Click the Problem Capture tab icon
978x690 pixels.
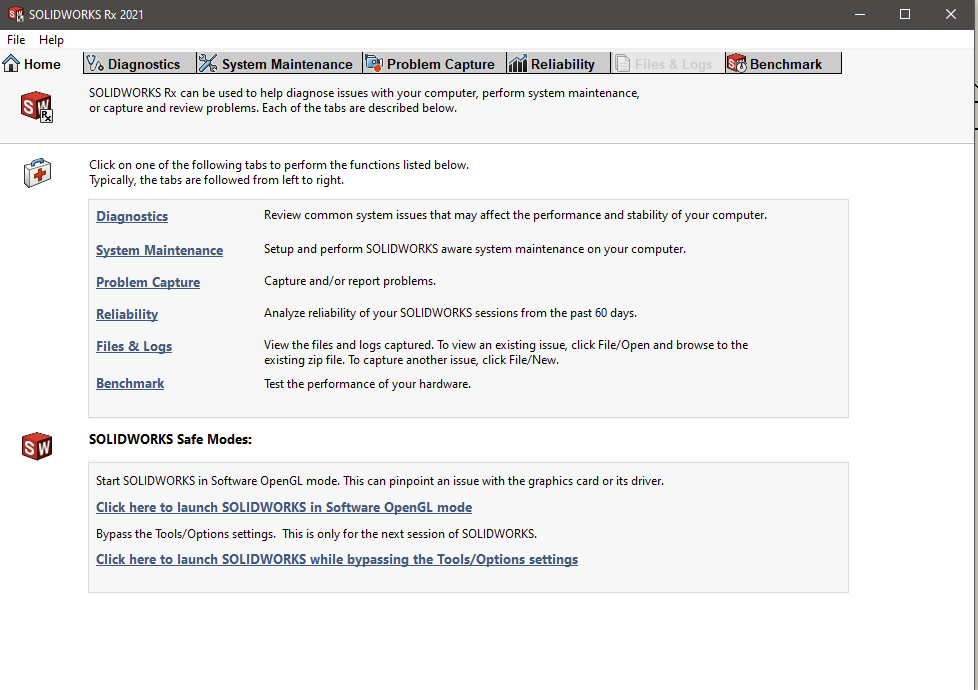click(x=374, y=64)
